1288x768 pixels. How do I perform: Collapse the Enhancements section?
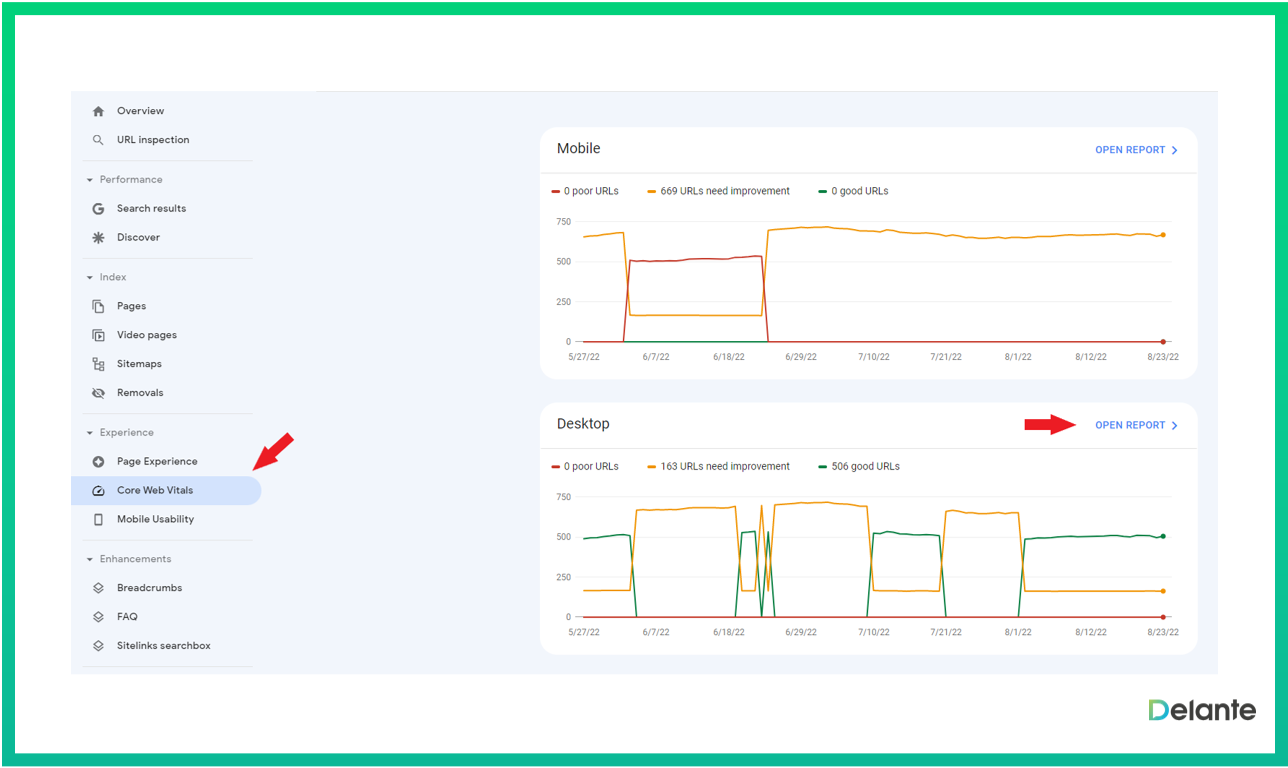click(90, 559)
